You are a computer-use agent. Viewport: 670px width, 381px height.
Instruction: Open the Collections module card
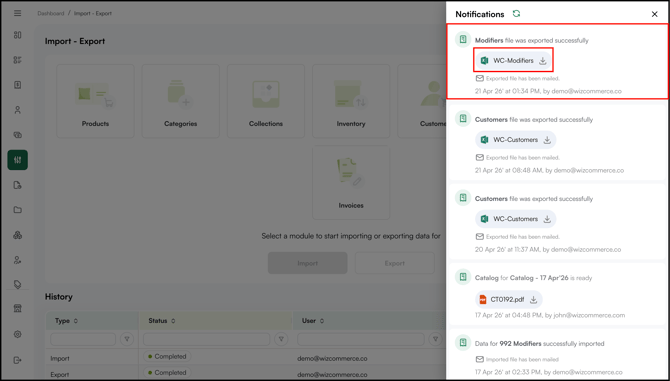266,101
